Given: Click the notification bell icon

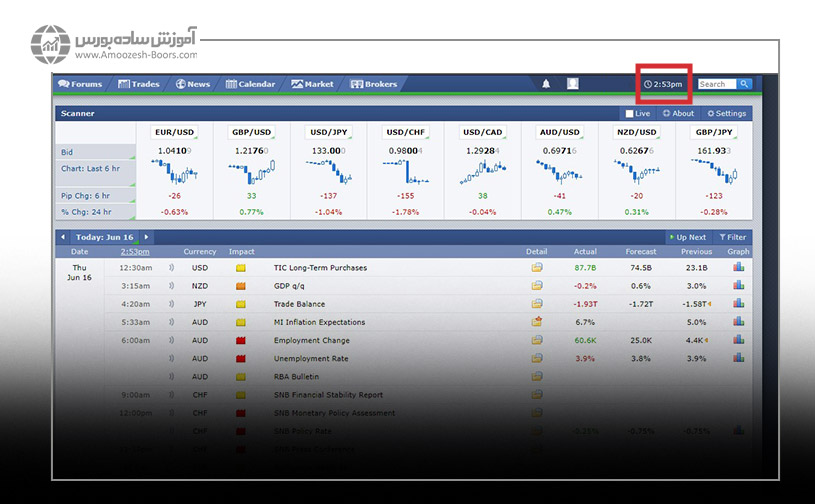Looking at the screenshot, I should (546, 84).
